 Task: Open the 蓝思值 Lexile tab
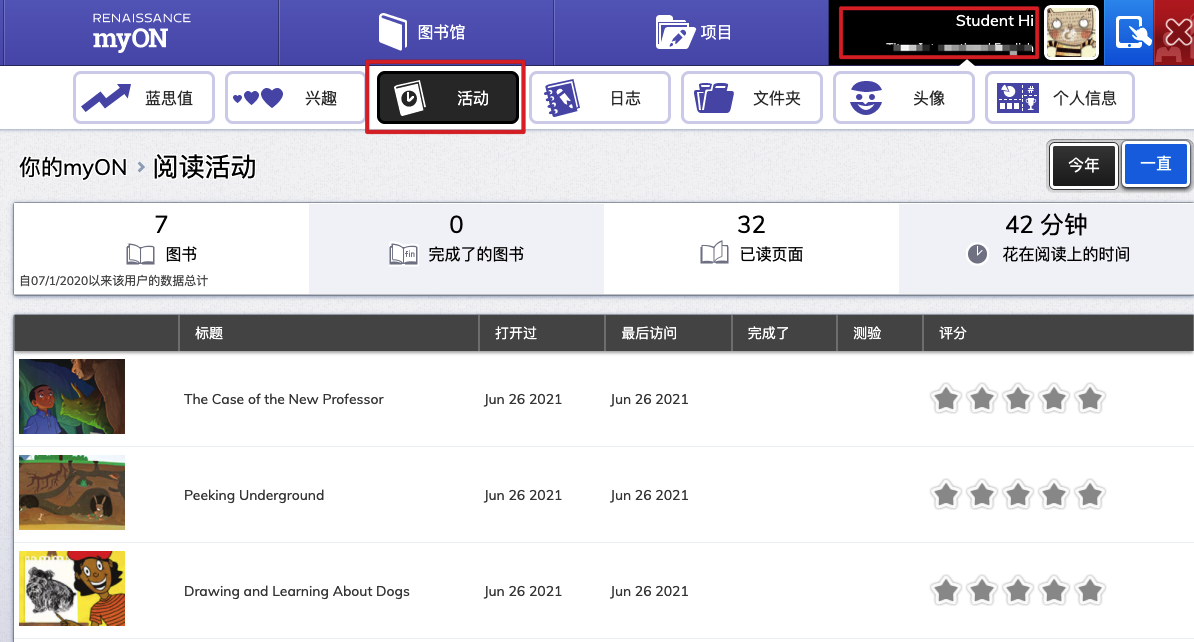tap(144, 97)
